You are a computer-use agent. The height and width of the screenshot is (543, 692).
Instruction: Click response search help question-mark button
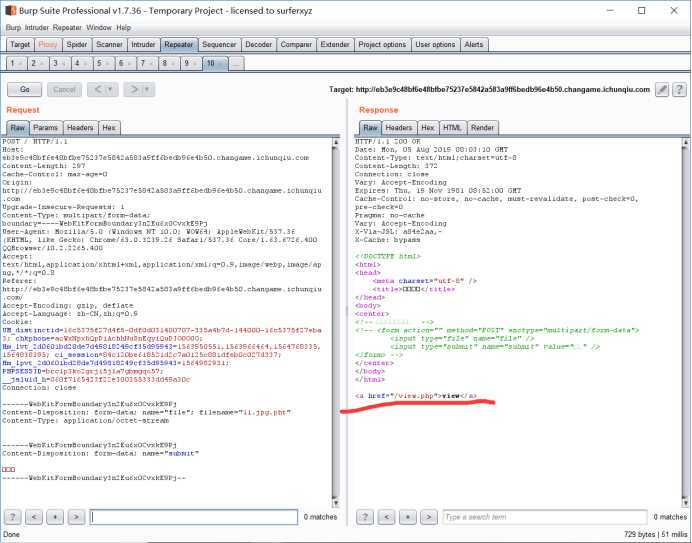coord(365,517)
